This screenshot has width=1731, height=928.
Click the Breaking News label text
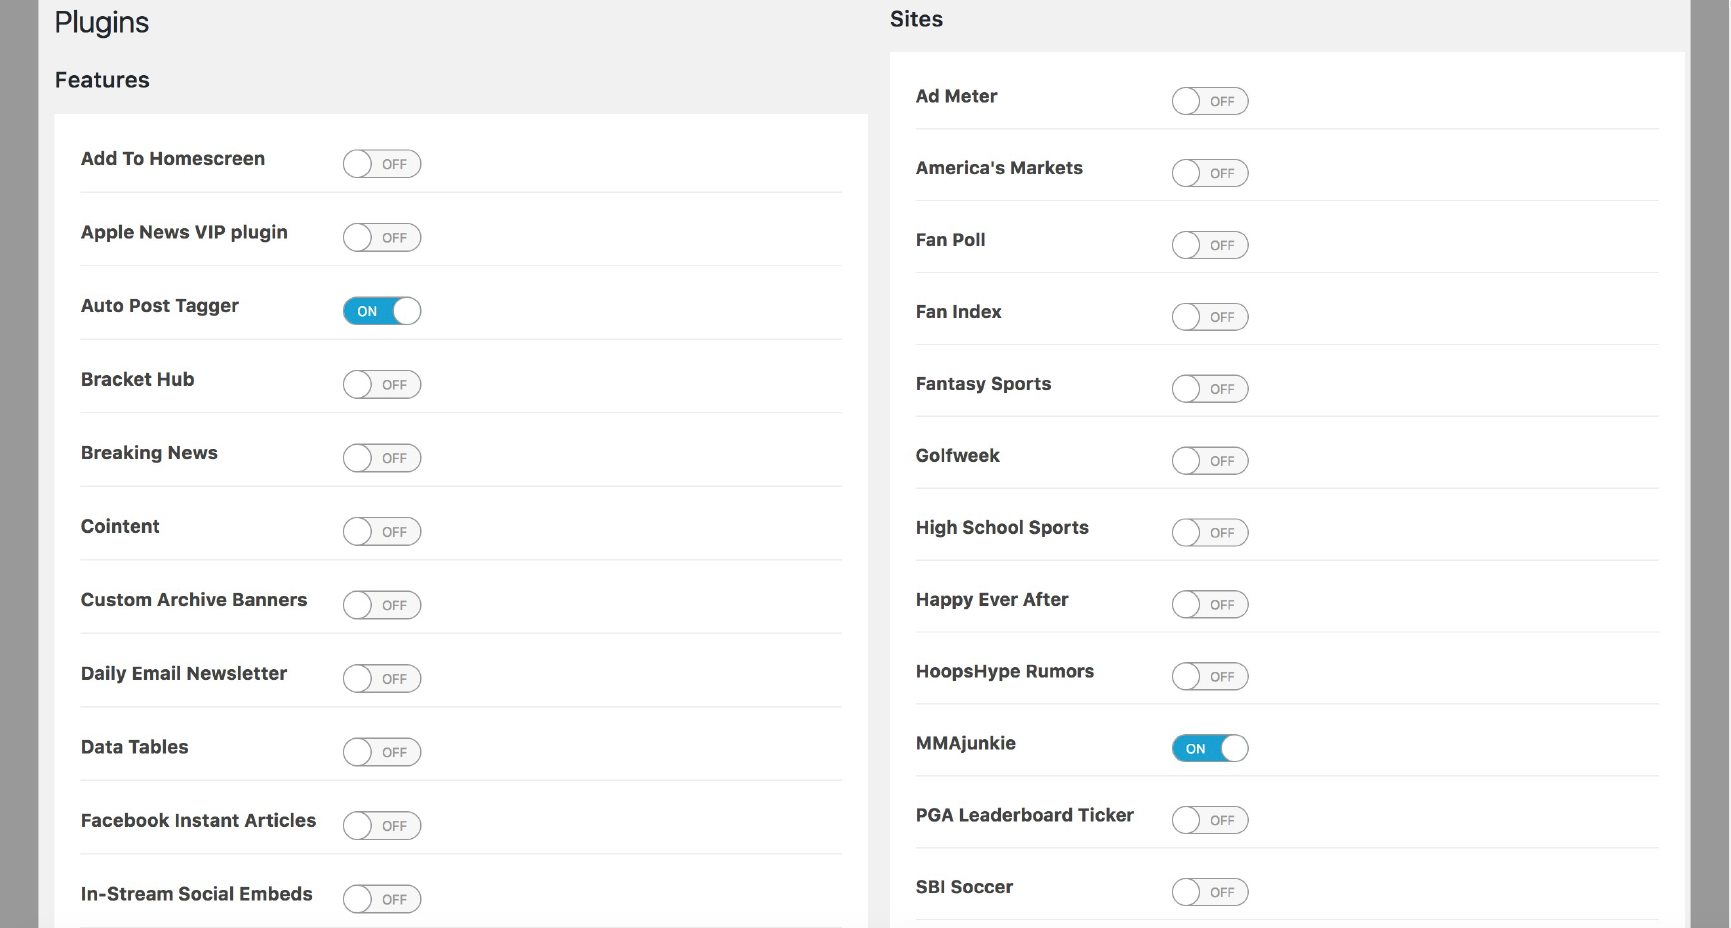pyautogui.click(x=149, y=453)
